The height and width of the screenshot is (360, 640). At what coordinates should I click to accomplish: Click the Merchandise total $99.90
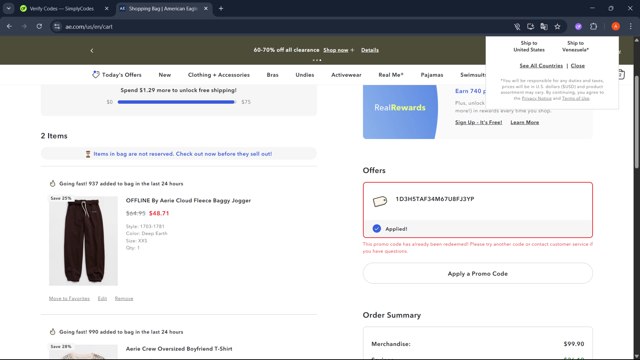pos(573,344)
